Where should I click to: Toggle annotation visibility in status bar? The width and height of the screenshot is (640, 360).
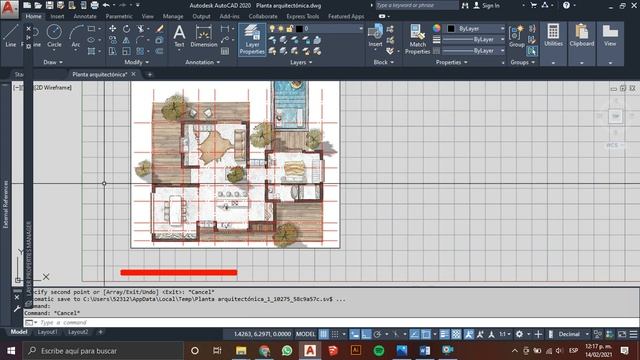[x=469, y=334]
